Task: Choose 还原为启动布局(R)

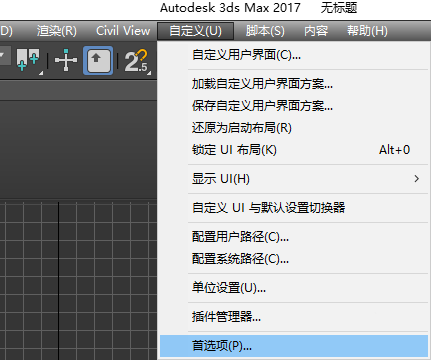Action: (x=293, y=128)
